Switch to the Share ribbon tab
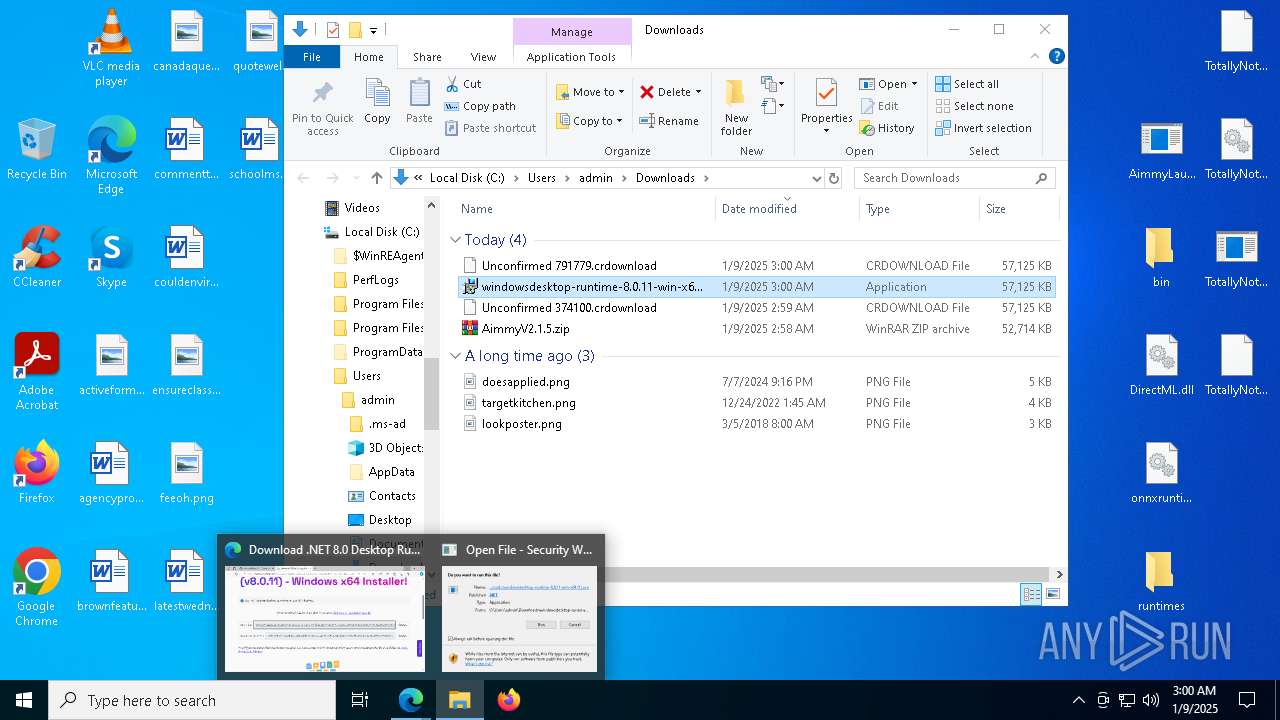Image resolution: width=1280 pixels, height=720 pixels. pos(427,57)
